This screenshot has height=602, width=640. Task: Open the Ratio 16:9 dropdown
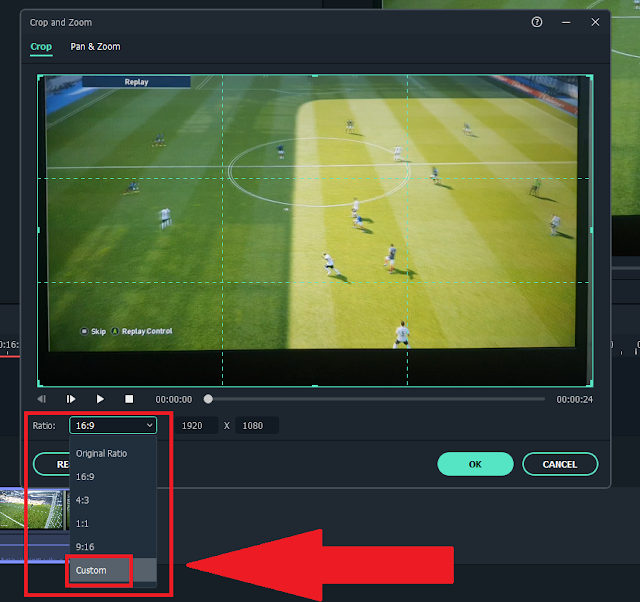click(113, 425)
